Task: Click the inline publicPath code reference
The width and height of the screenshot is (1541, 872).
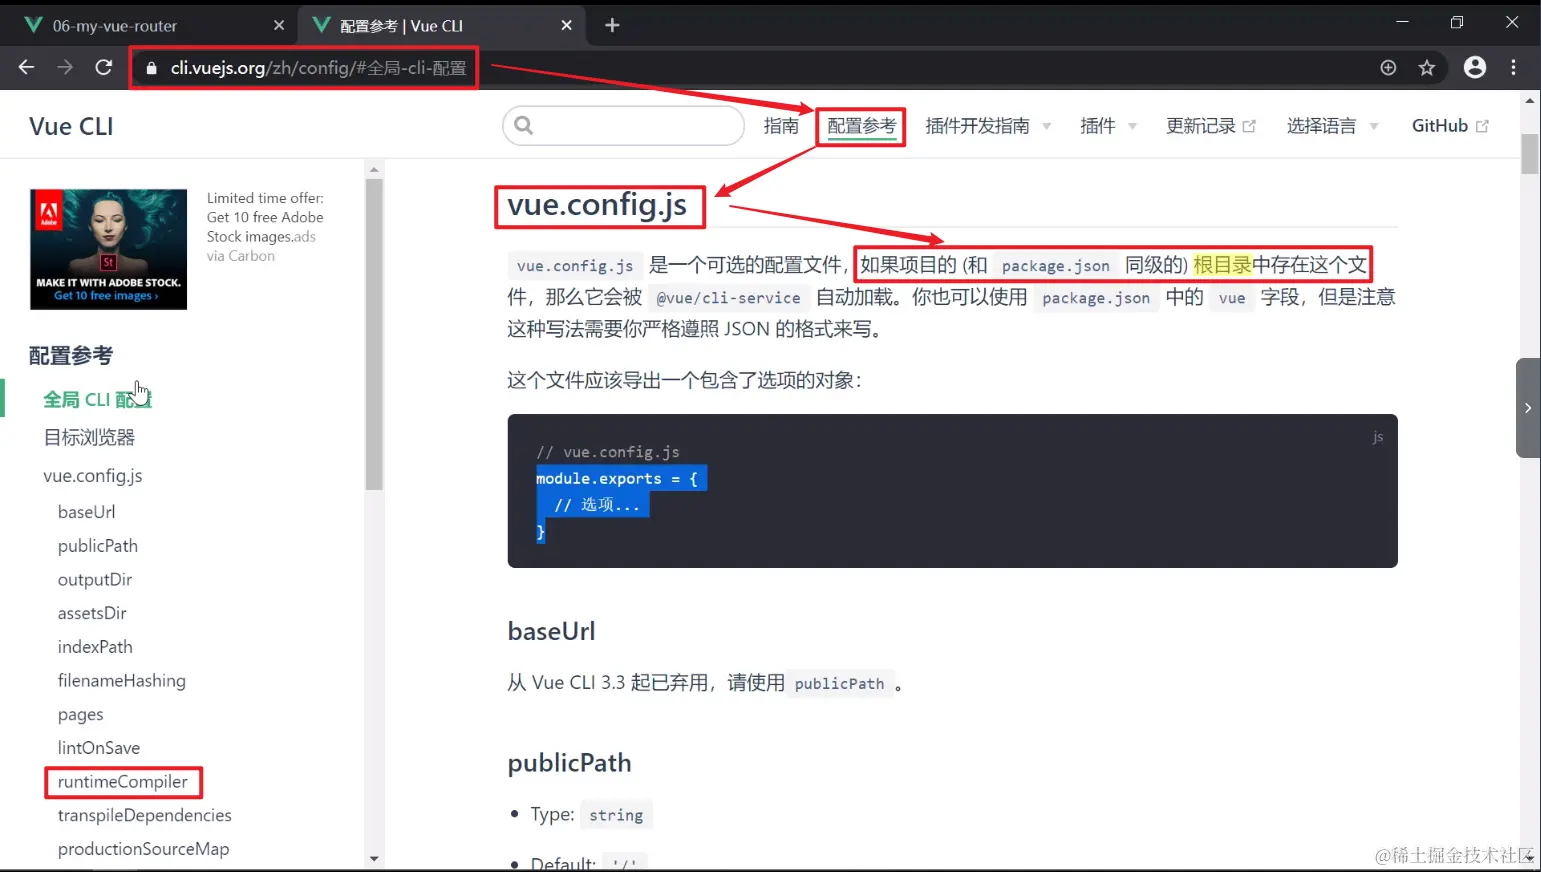Action: (x=839, y=684)
